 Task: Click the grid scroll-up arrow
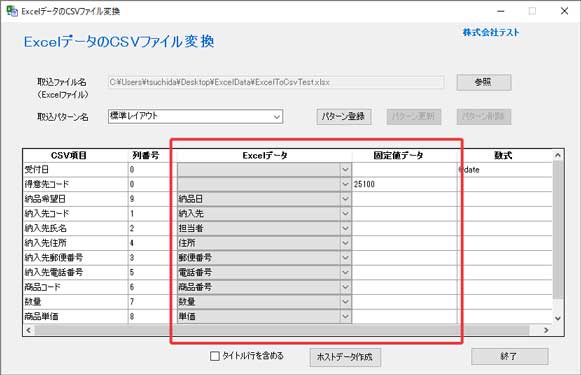[558, 155]
